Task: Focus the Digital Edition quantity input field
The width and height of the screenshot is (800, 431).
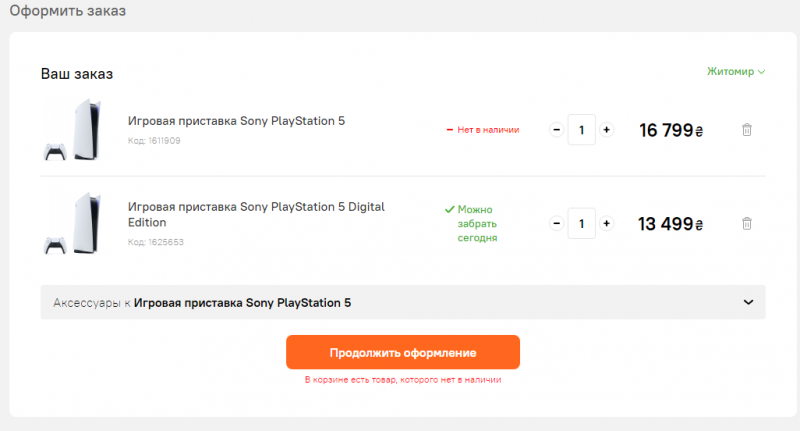Action: point(581,223)
